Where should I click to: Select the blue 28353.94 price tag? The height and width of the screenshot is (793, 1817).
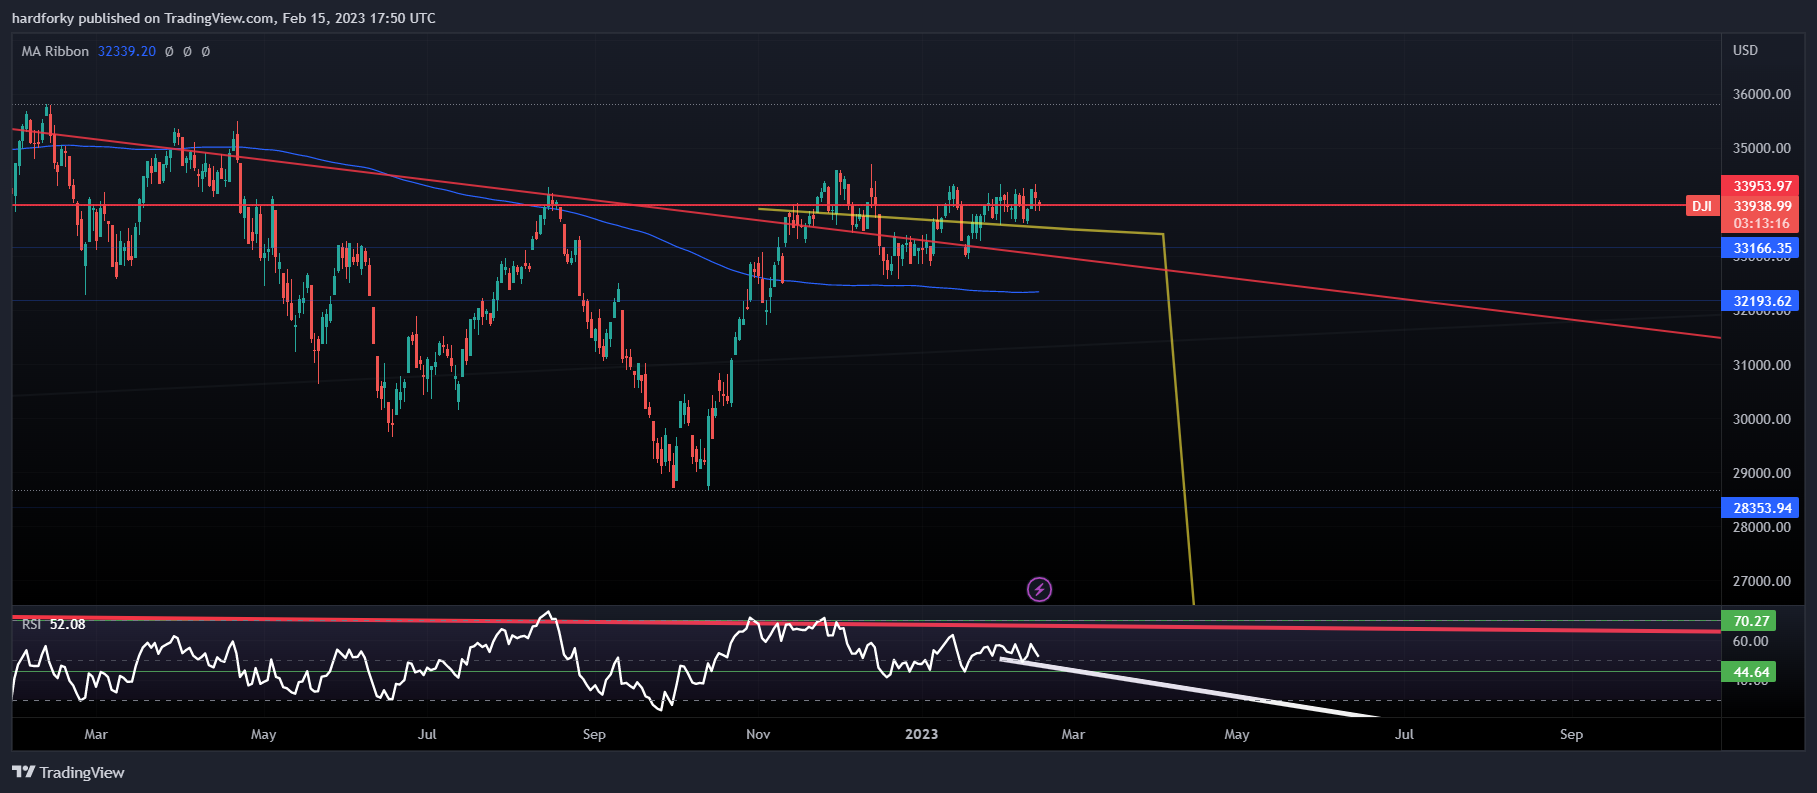pos(1760,508)
